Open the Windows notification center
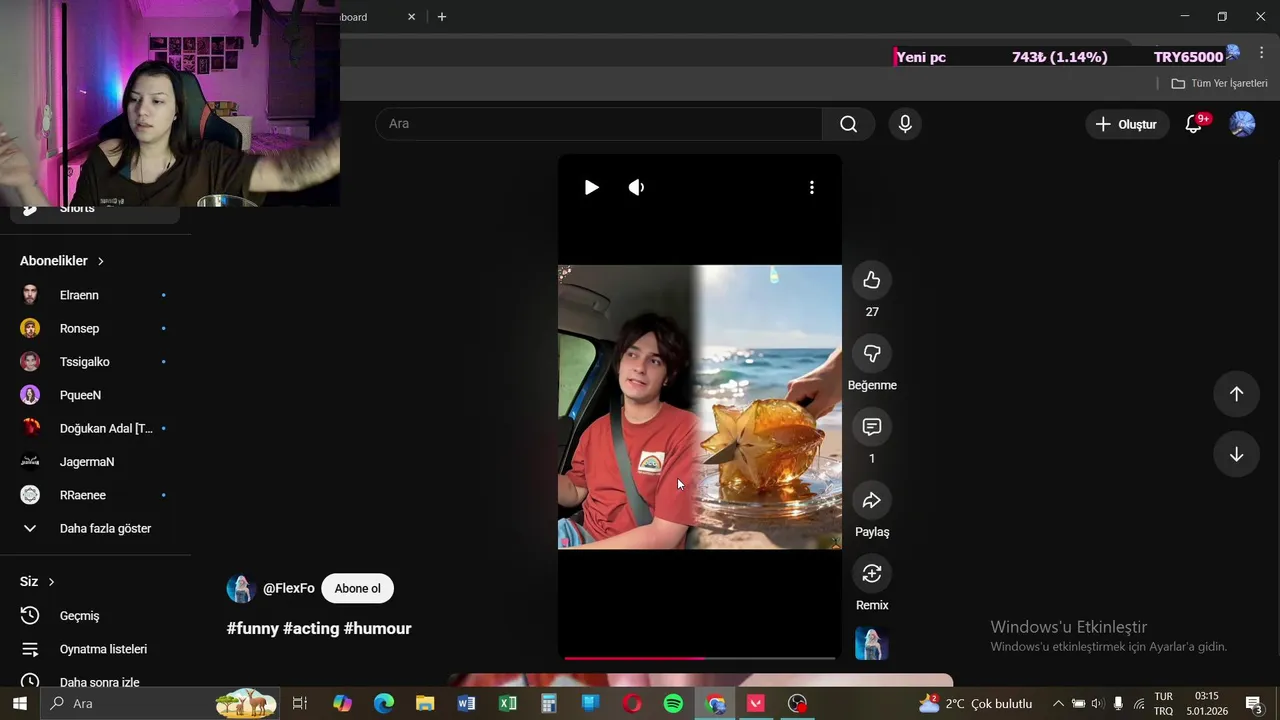 point(1254,703)
